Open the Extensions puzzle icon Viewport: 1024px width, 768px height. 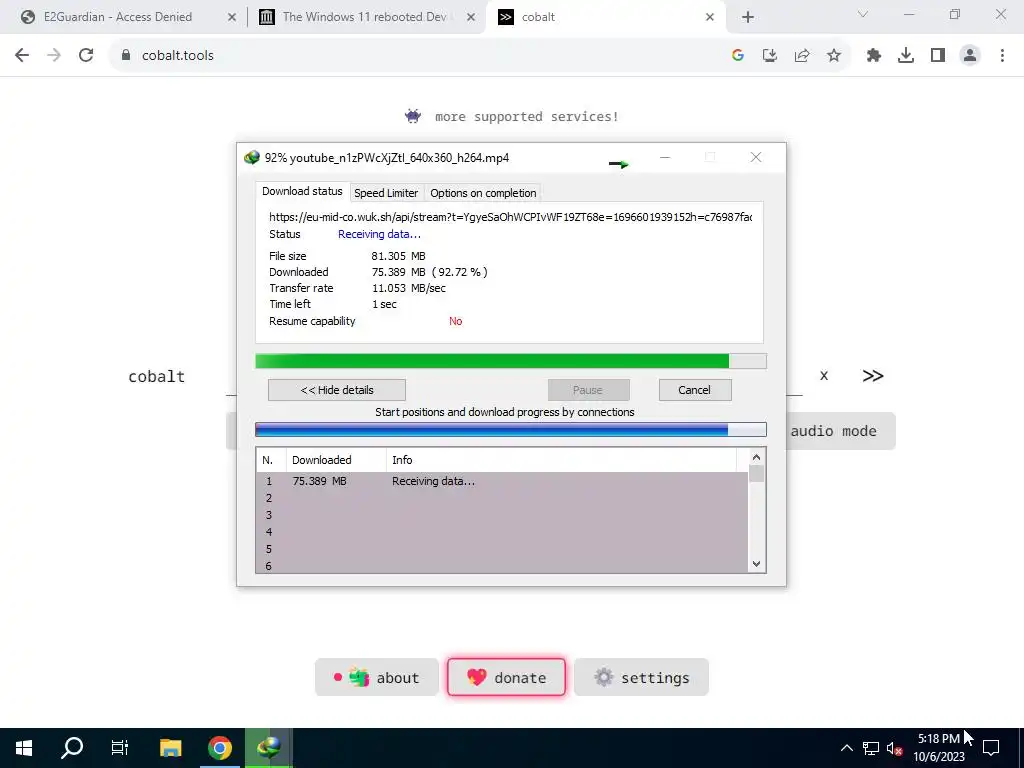point(874,56)
